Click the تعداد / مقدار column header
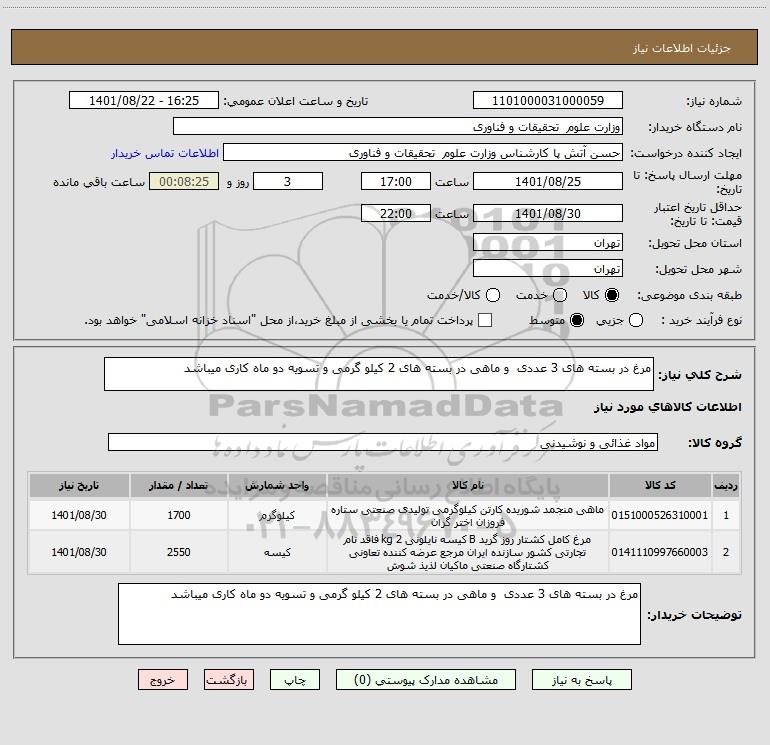Image resolution: width=770 pixels, height=745 pixels. pyautogui.click(x=179, y=485)
